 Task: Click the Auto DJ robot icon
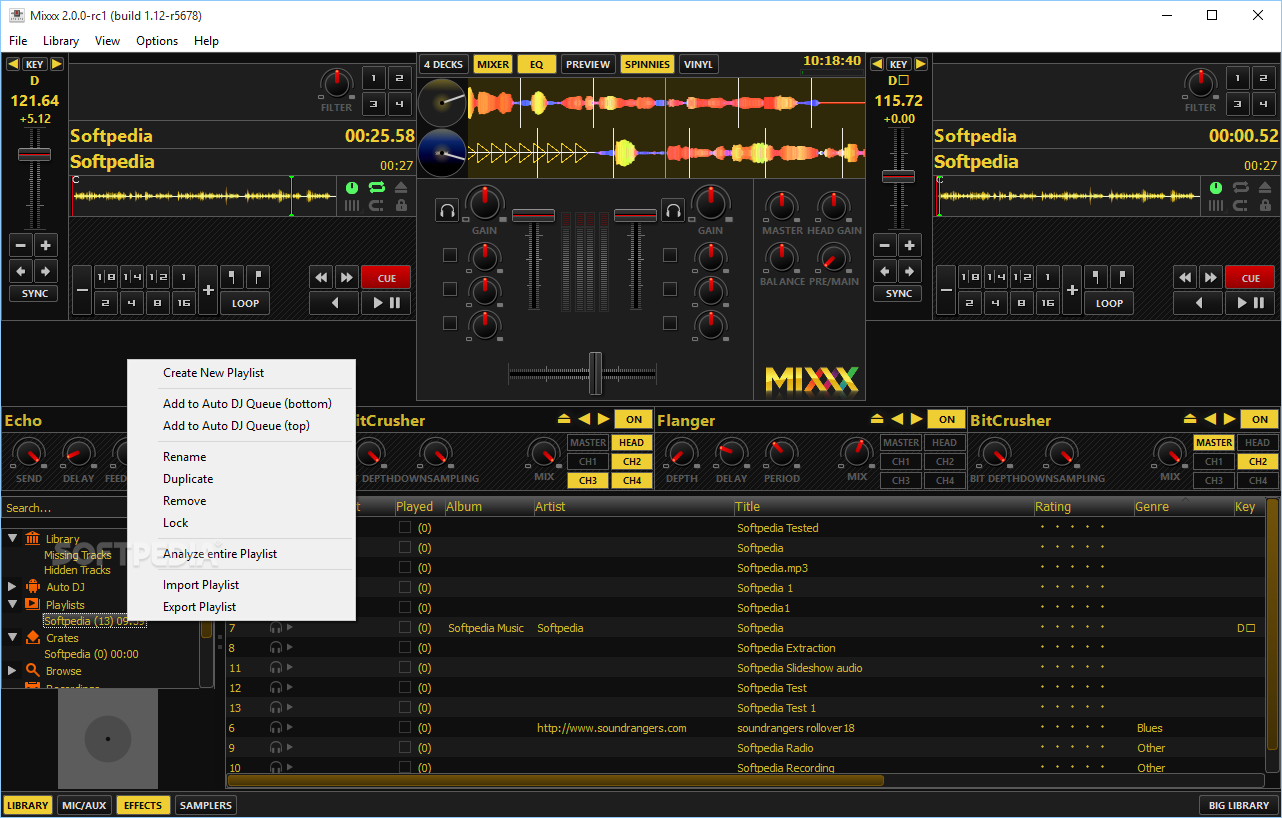click(33, 586)
